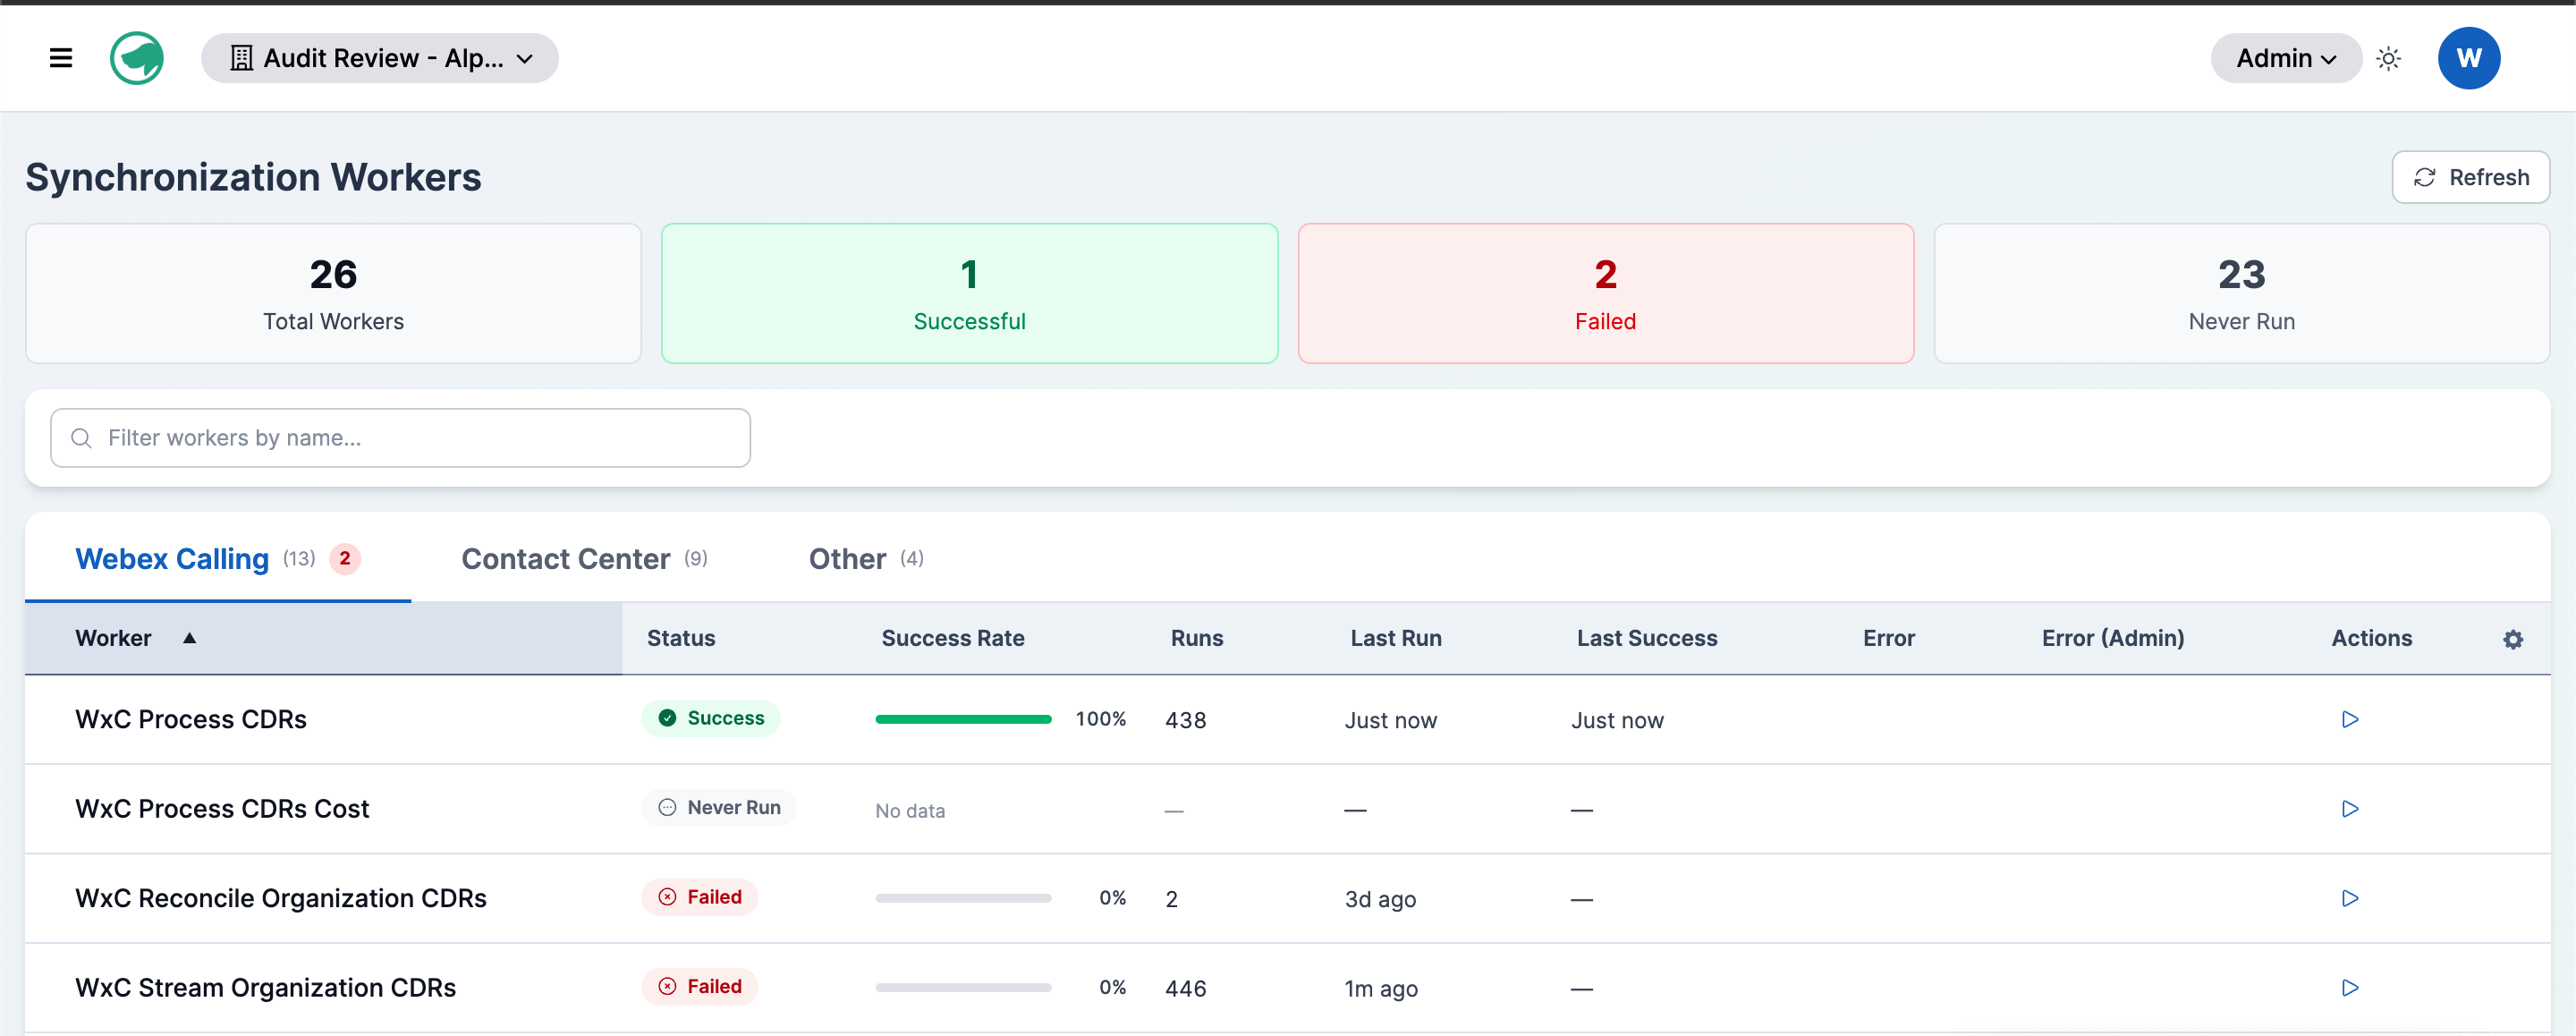The image size is (2576, 1036).
Task: Run the WxC Stream Organization CDRs worker
Action: point(2350,987)
